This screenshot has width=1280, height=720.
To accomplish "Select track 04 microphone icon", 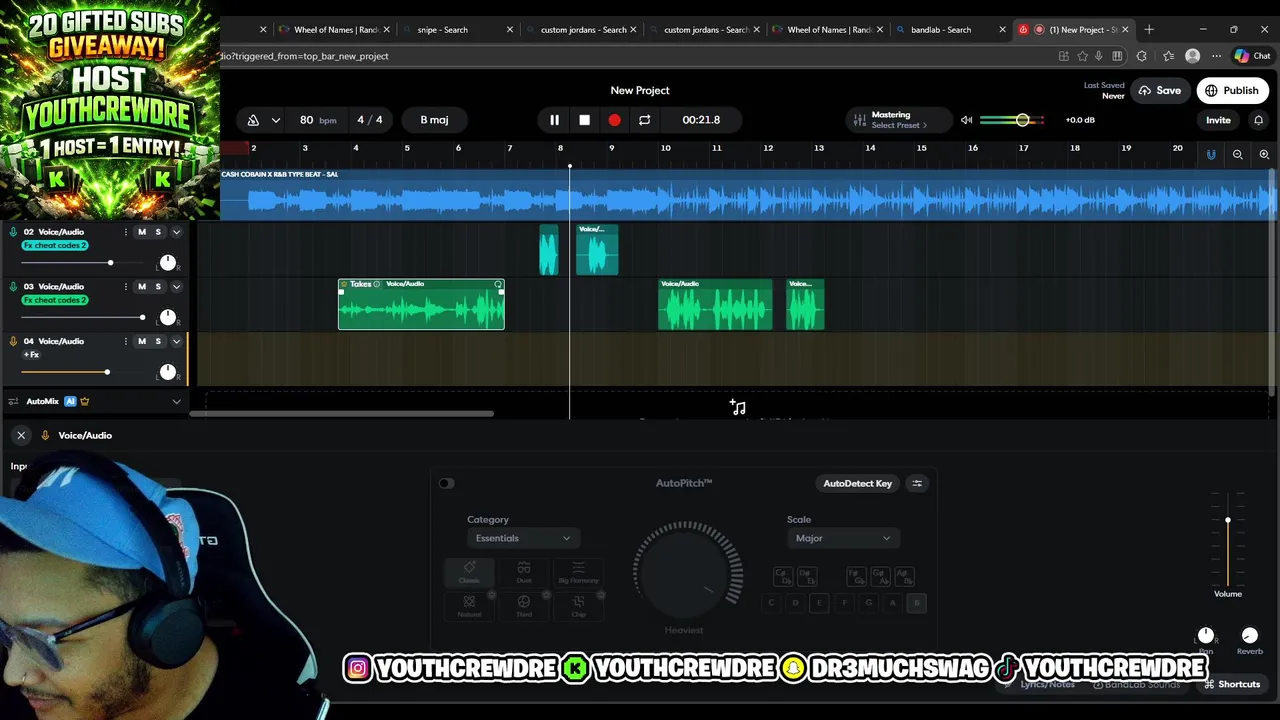I will [13, 341].
